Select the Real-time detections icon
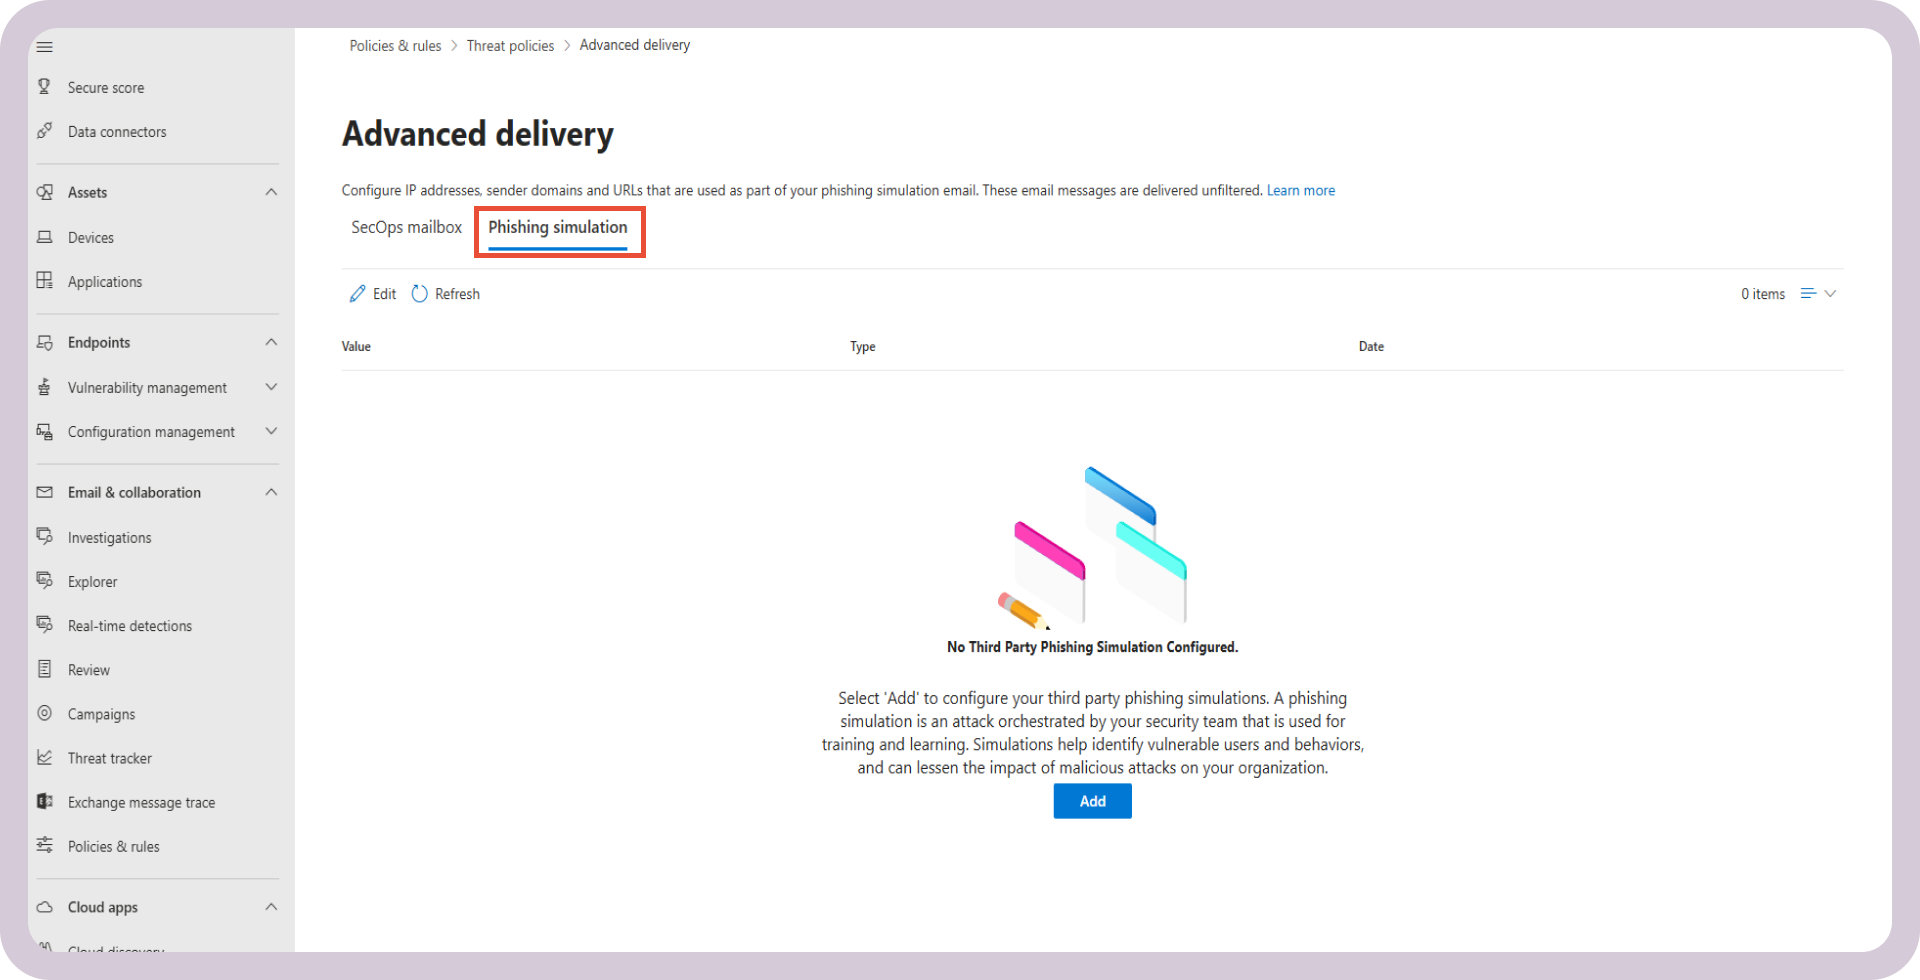Image resolution: width=1920 pixels, height=980 pixels. click(45, 625)
